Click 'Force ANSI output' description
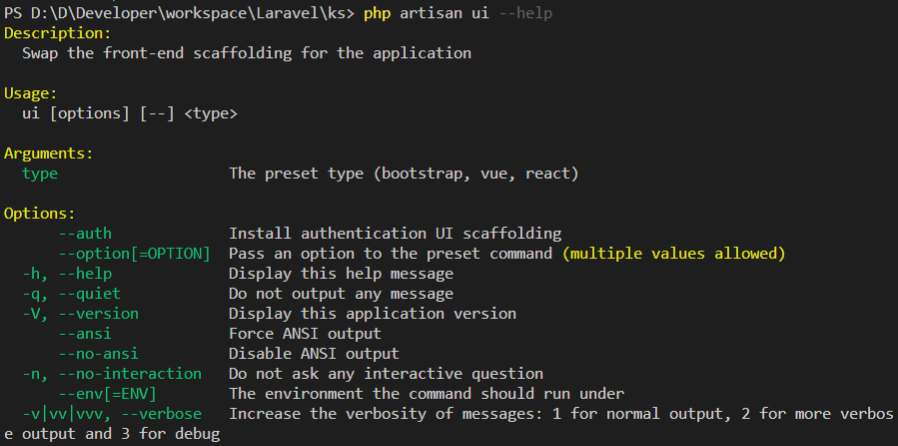The height and width of the screenshot is (446, 898). (305, 334)
